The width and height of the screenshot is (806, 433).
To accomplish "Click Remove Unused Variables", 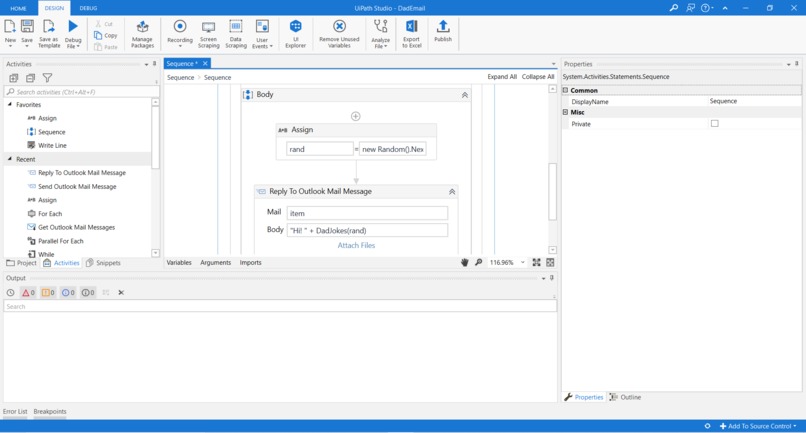I will point(339,34).
